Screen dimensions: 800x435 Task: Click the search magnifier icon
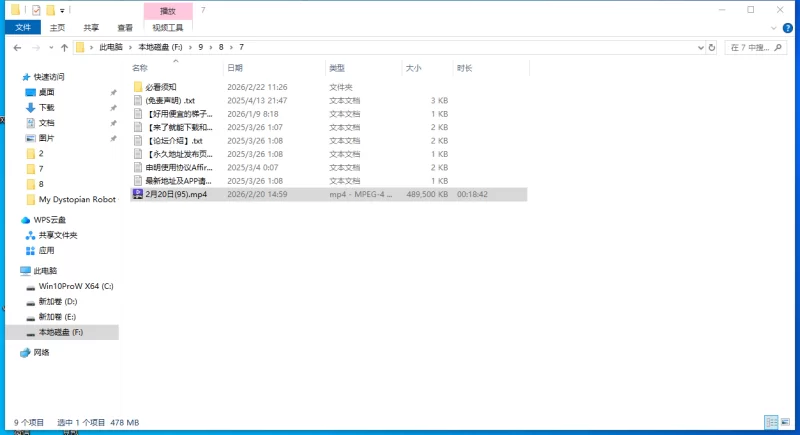tap(778, 47)
